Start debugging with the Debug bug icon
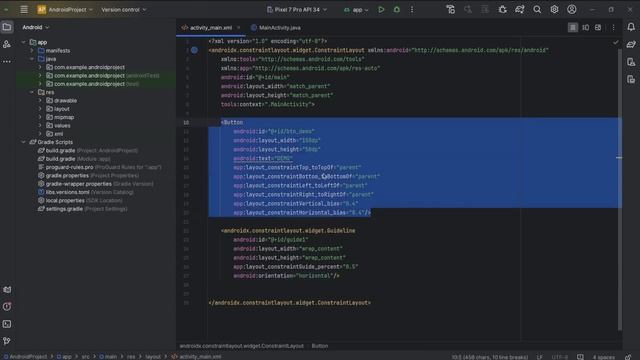Screen dimensions: 640x360 pyautogui.click(x=397, y=9)
